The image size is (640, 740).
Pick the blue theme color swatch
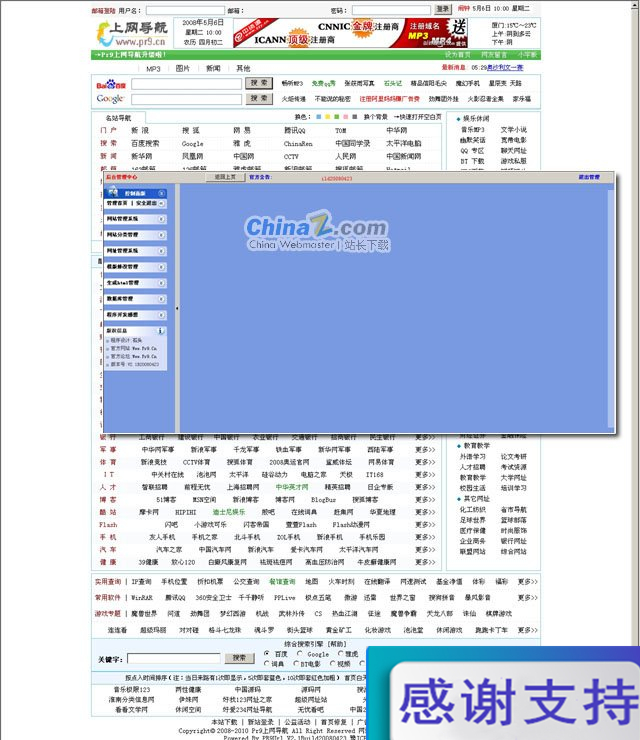coord(319,117)
